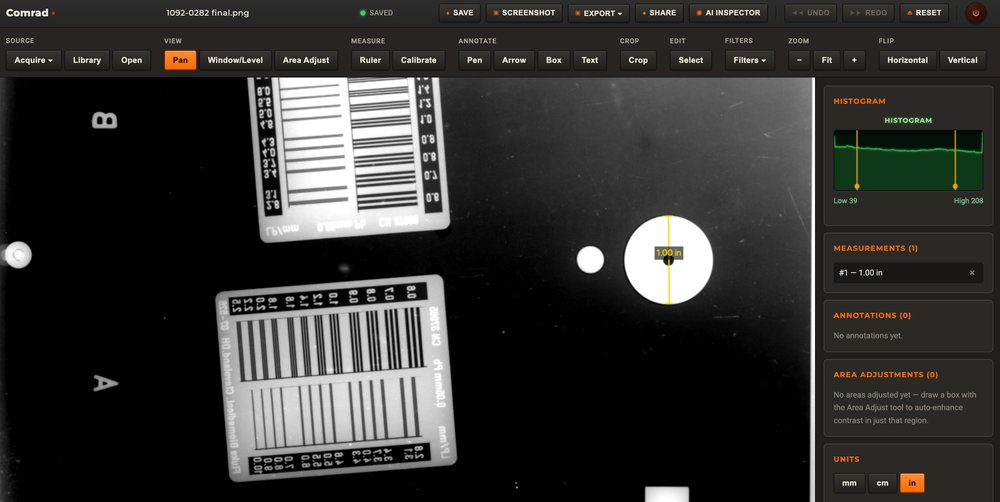Viewport: 1000px width, 502px height.
Task: Take a screenshot of the view
Action: 524,13
